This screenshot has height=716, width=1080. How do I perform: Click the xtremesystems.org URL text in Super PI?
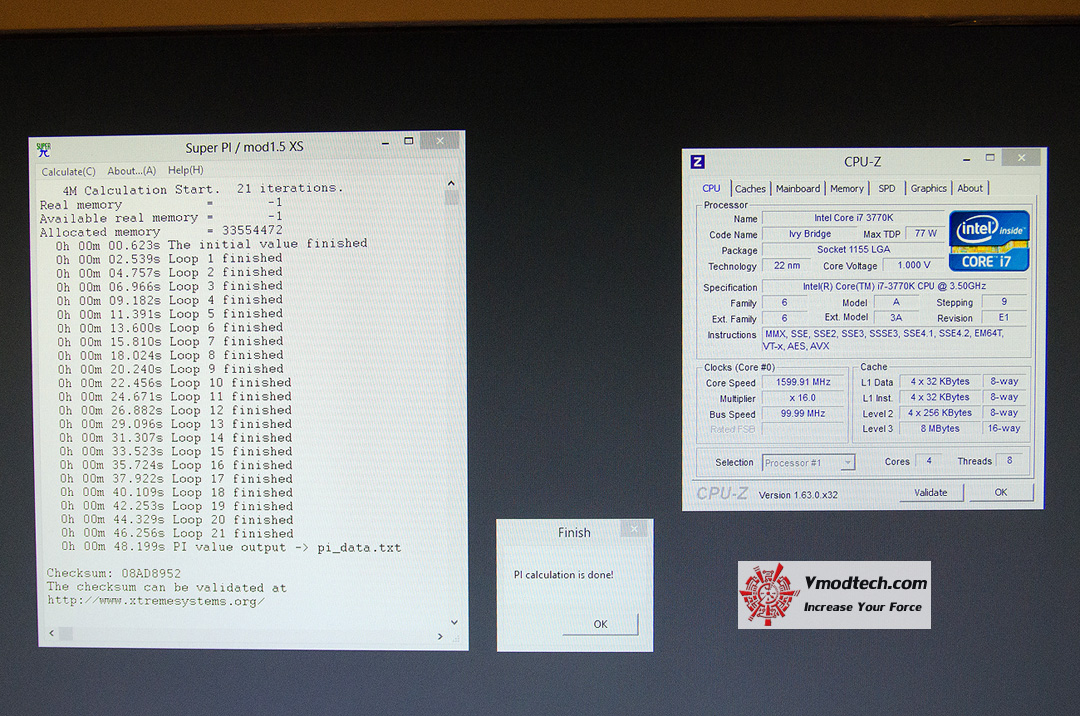tap(156, 601)
